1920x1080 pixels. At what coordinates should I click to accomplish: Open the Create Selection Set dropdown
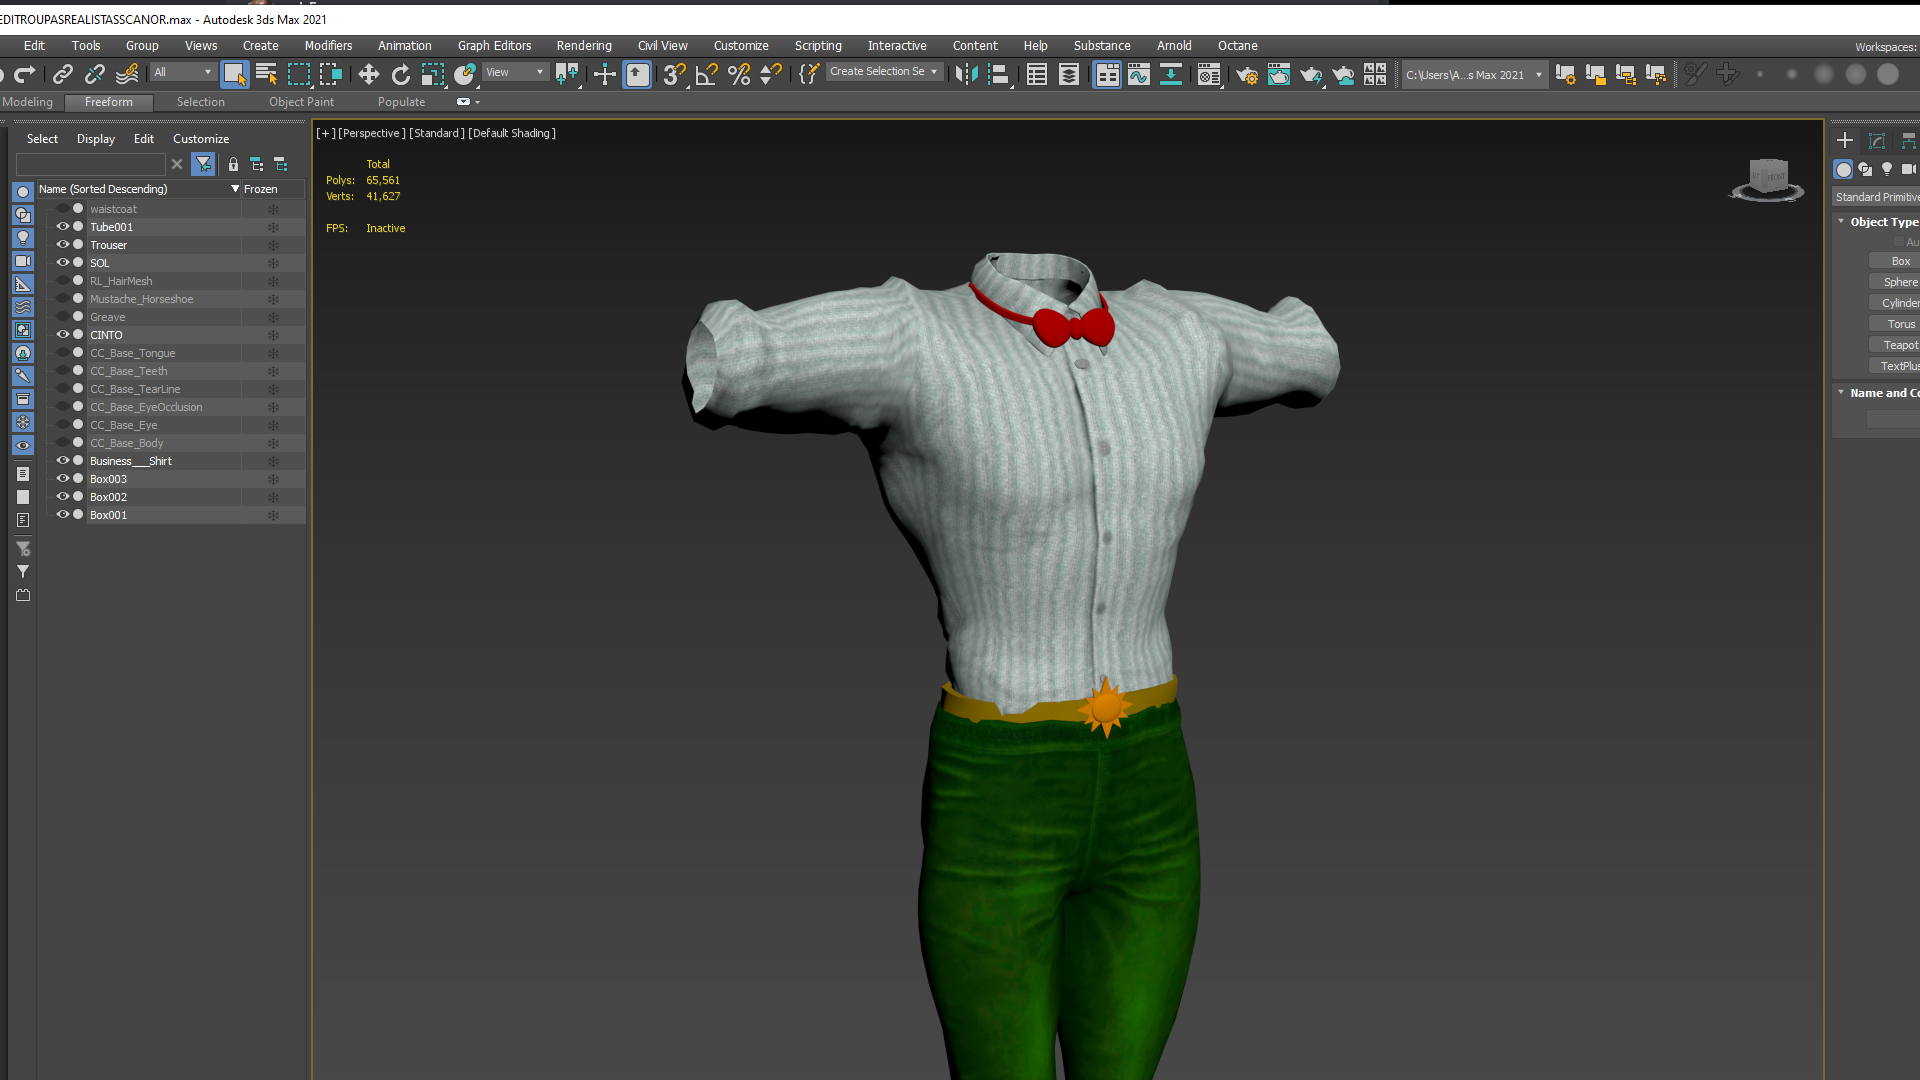coord(884,72)
